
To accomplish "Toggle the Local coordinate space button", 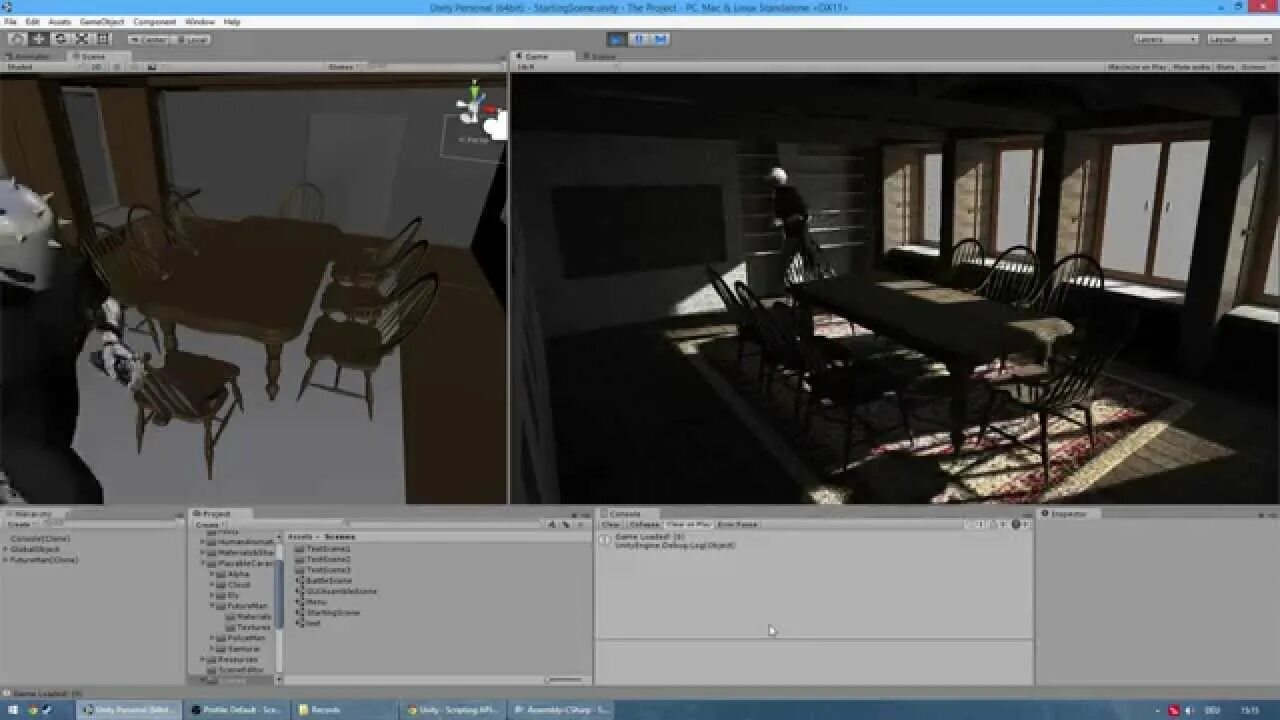I will pyautogui.click(x=192, y=39).
